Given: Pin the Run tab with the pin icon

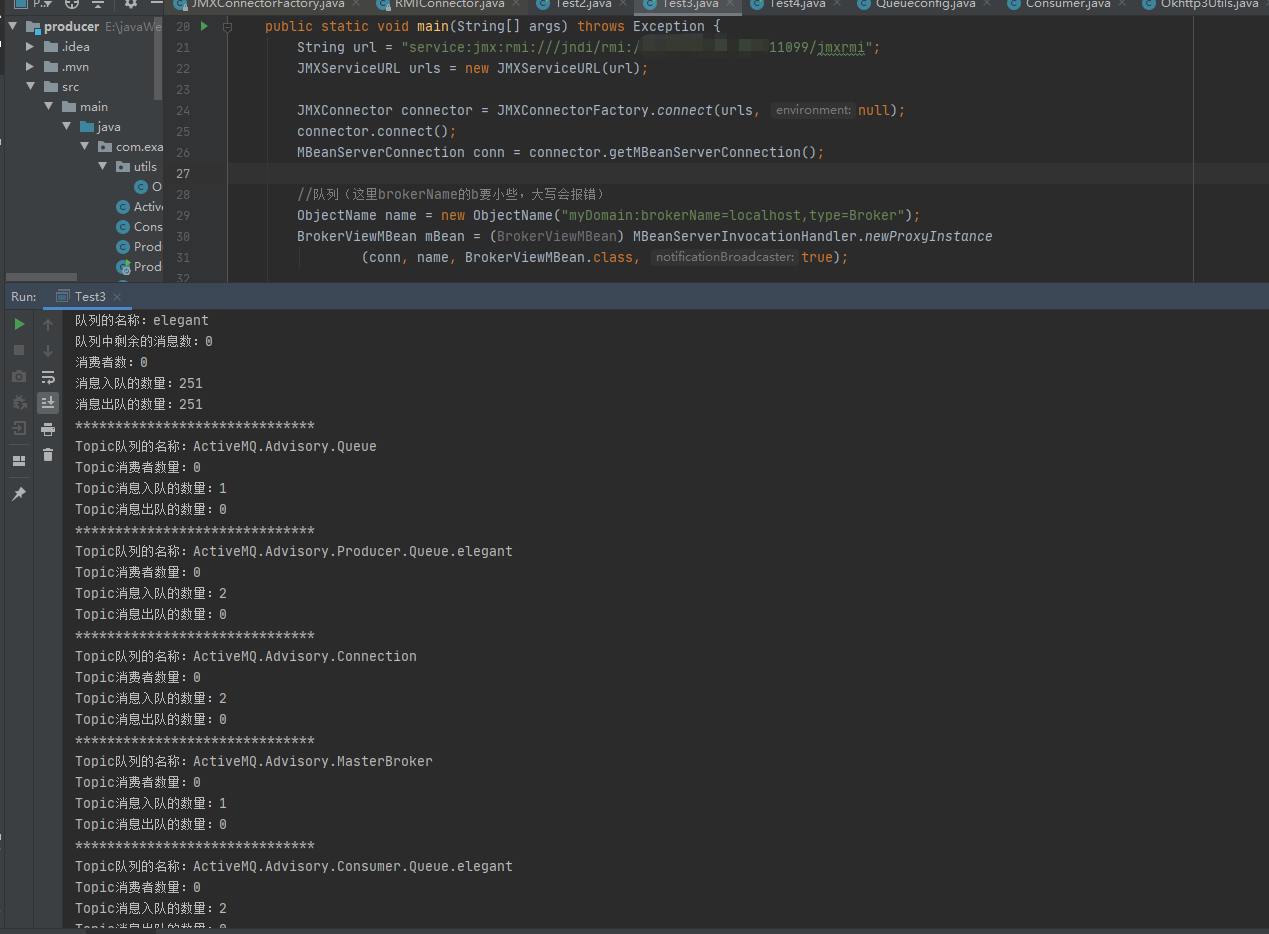Looking at the screenshot, I should coord(19,494).
